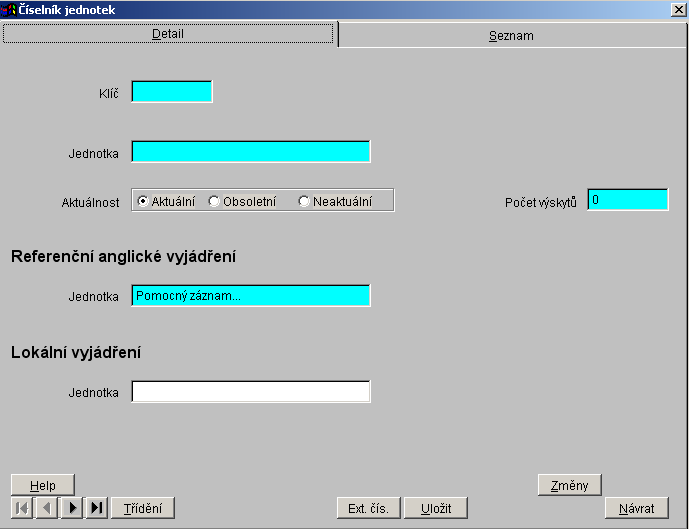Open Ext. čís. button
Viewport: 689px width, 529px height.
tap(369, 508)
